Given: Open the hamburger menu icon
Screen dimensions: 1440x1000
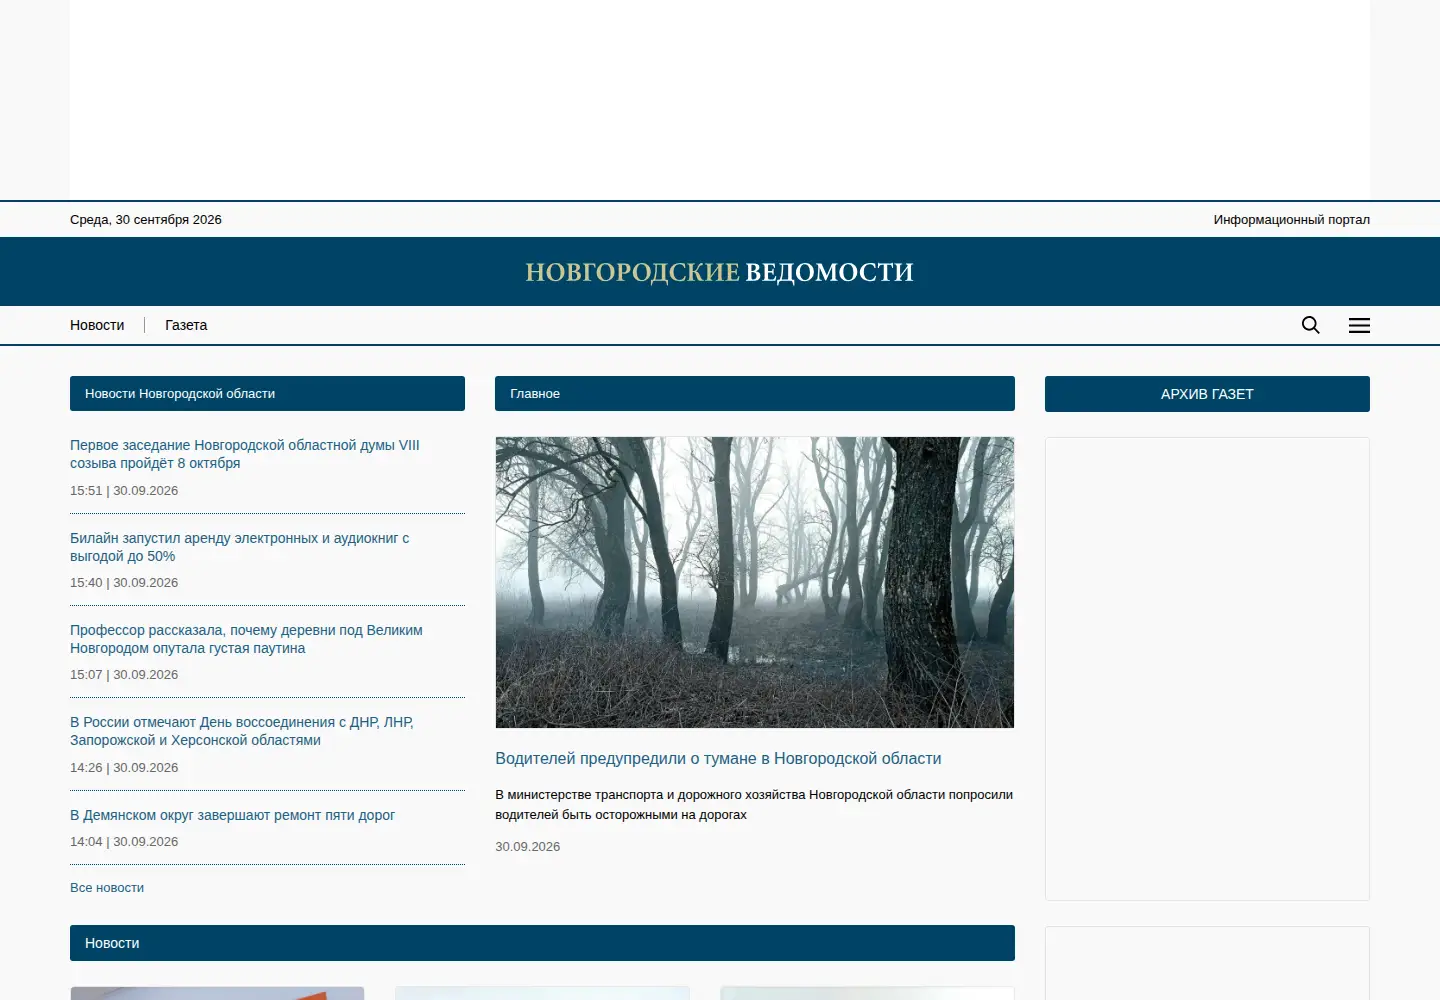Looking at the screenshot, I should [x=1359, y=325].
